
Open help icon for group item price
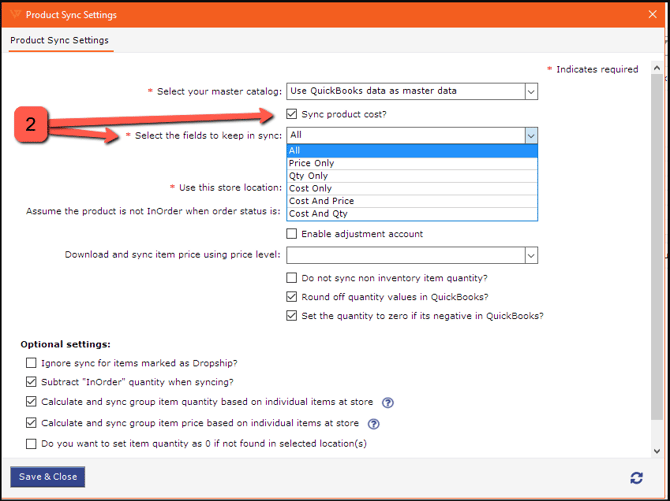373,424
